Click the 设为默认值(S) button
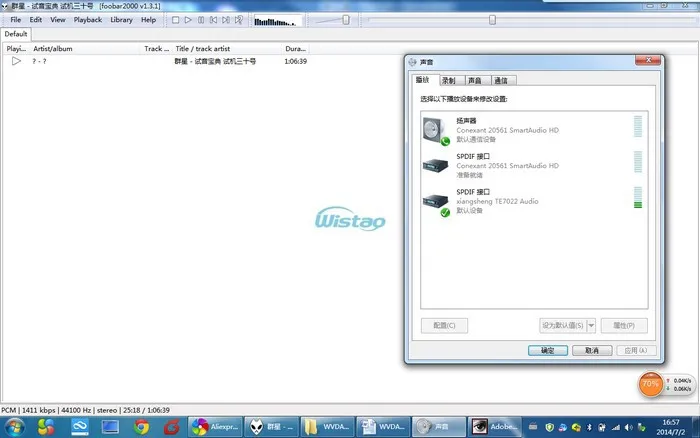700x438 pixels. [x=562, y=325]
